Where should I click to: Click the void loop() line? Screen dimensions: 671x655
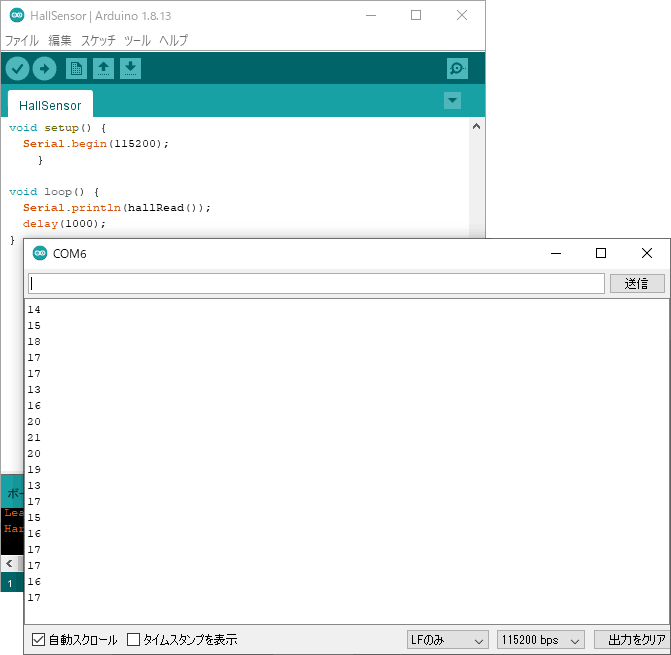[x=54, y=192]
